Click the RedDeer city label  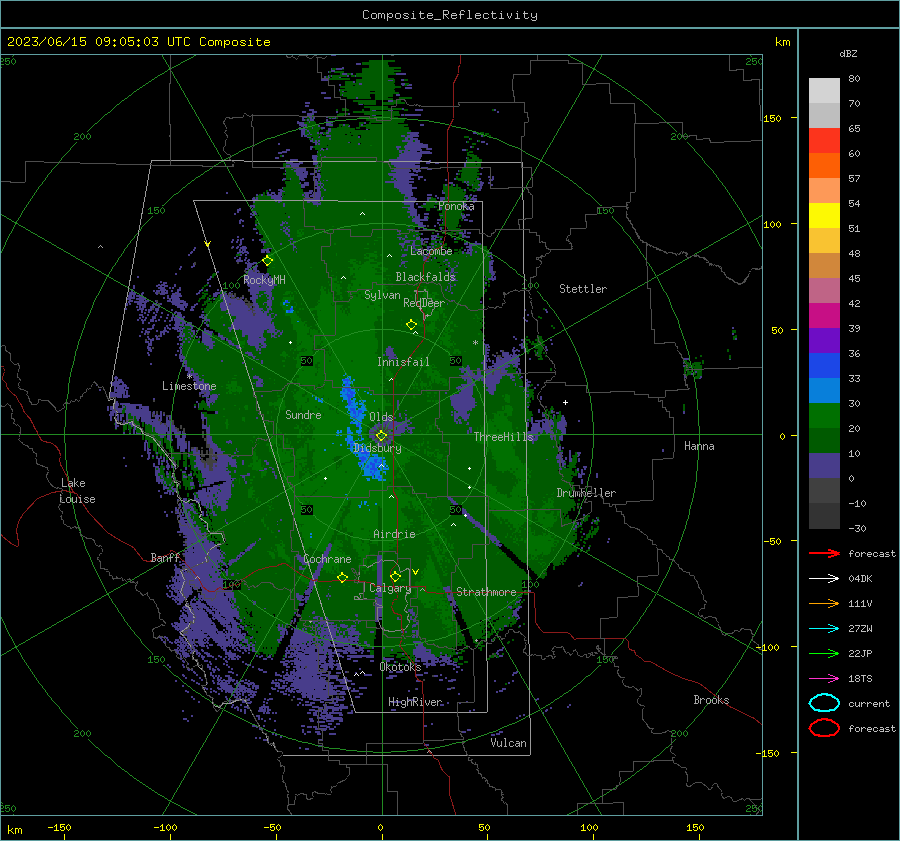click(x=424, y=303)
